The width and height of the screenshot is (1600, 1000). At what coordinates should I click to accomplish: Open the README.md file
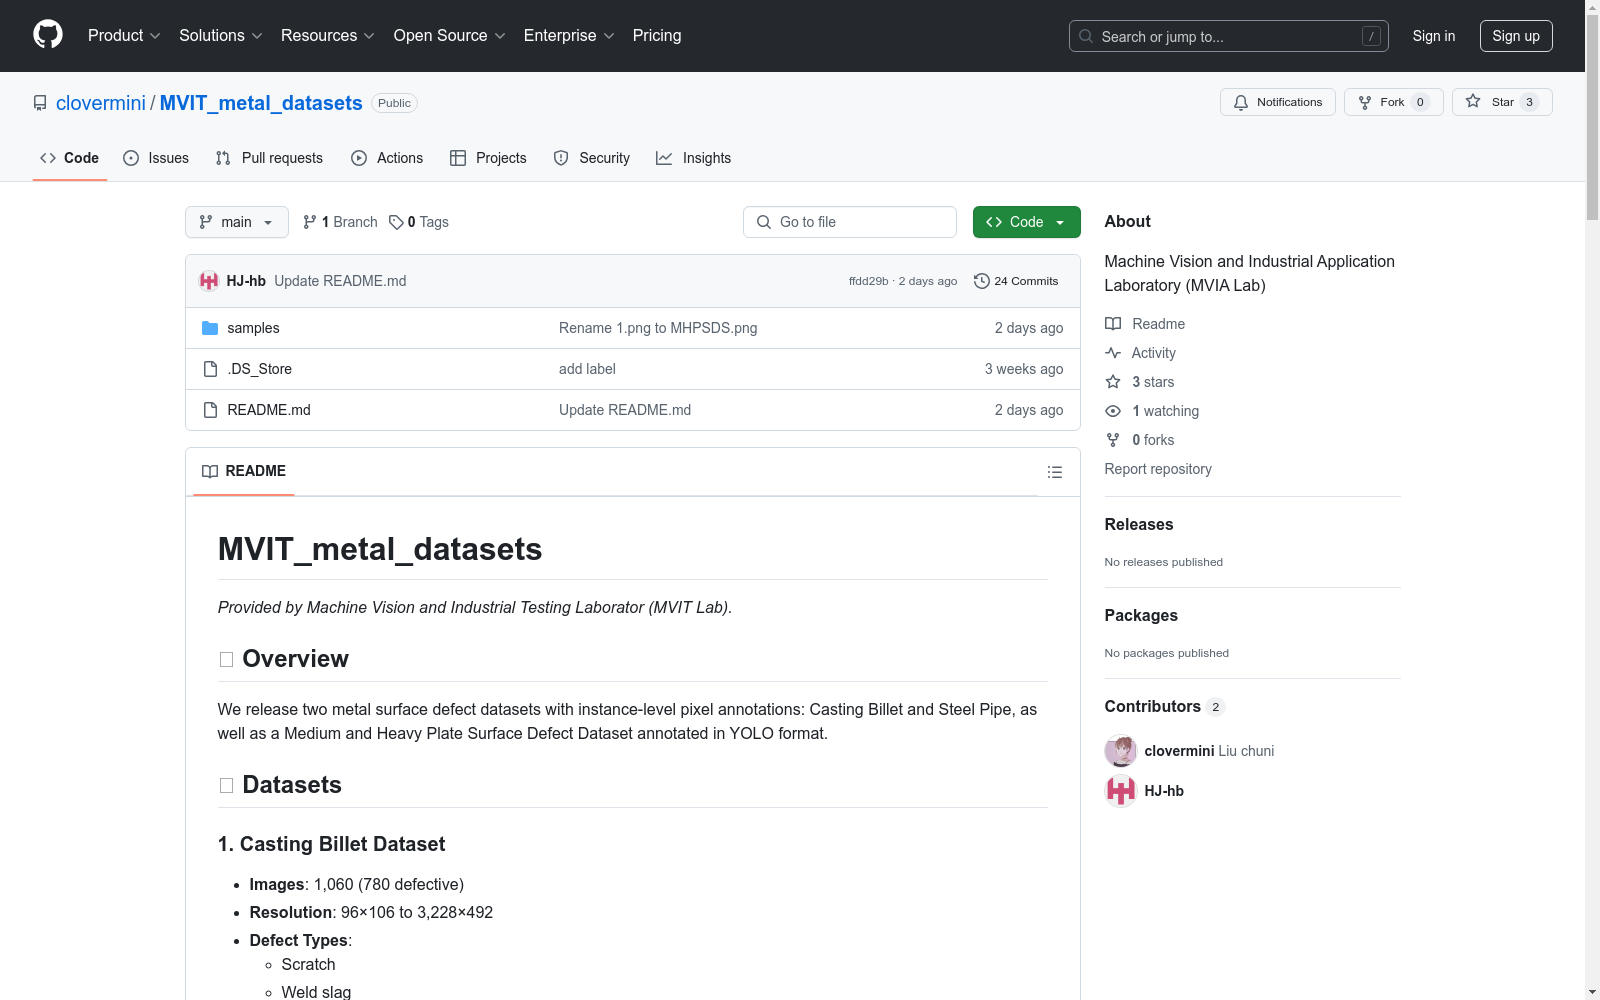269,410
